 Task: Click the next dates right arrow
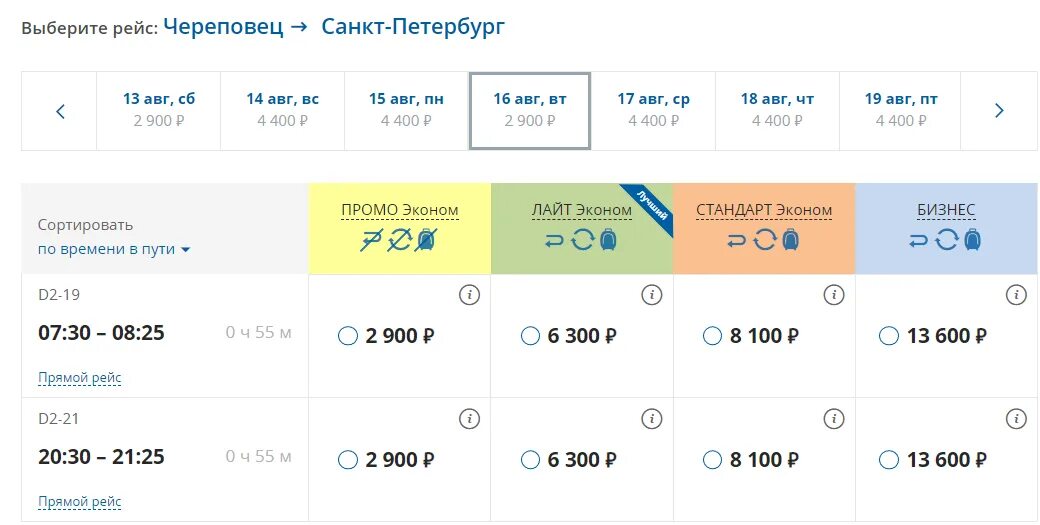click(999, 111)
